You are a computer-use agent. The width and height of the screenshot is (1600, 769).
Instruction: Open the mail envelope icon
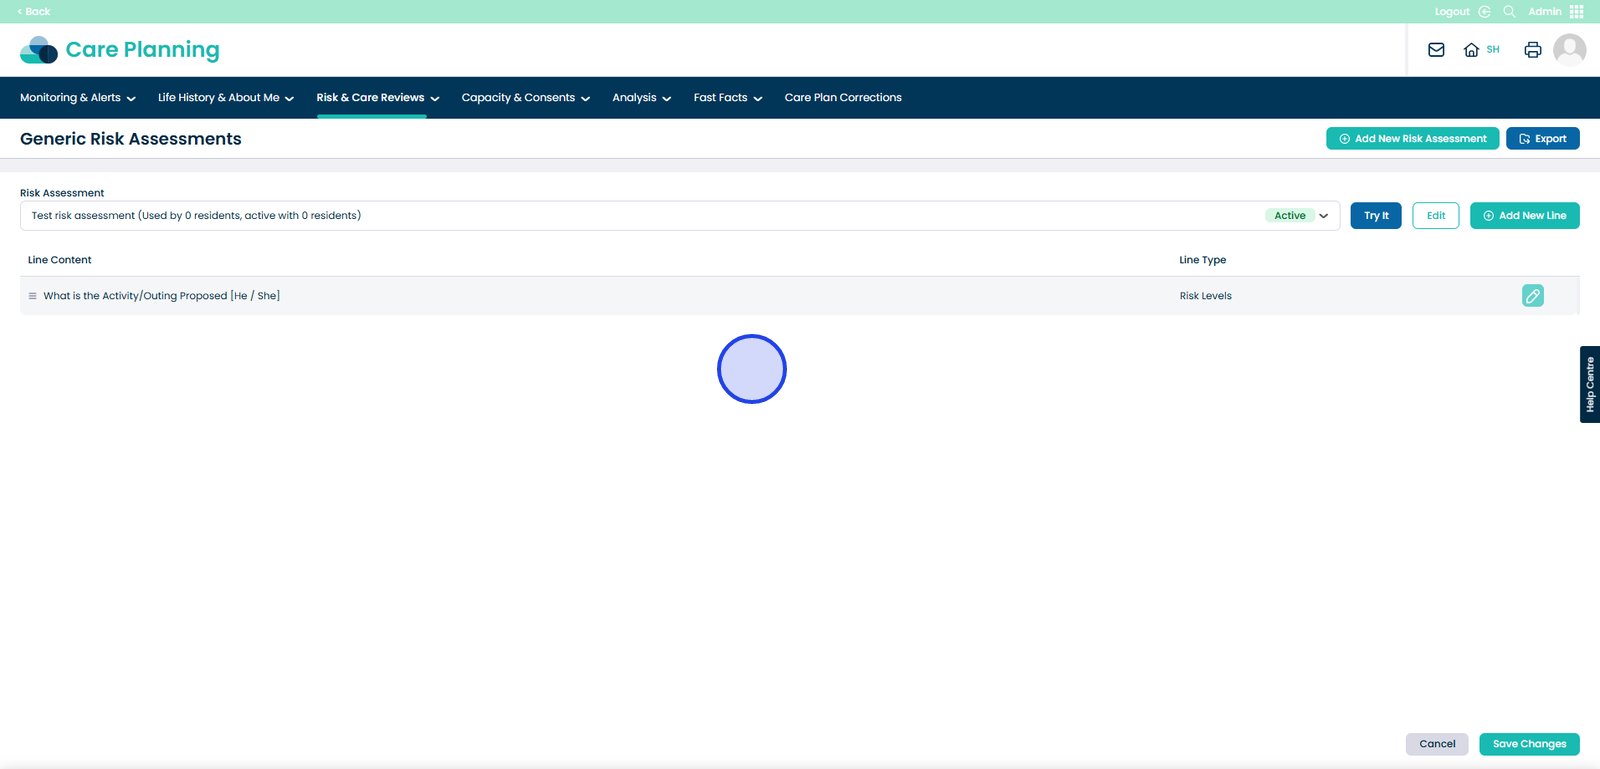1436,50
